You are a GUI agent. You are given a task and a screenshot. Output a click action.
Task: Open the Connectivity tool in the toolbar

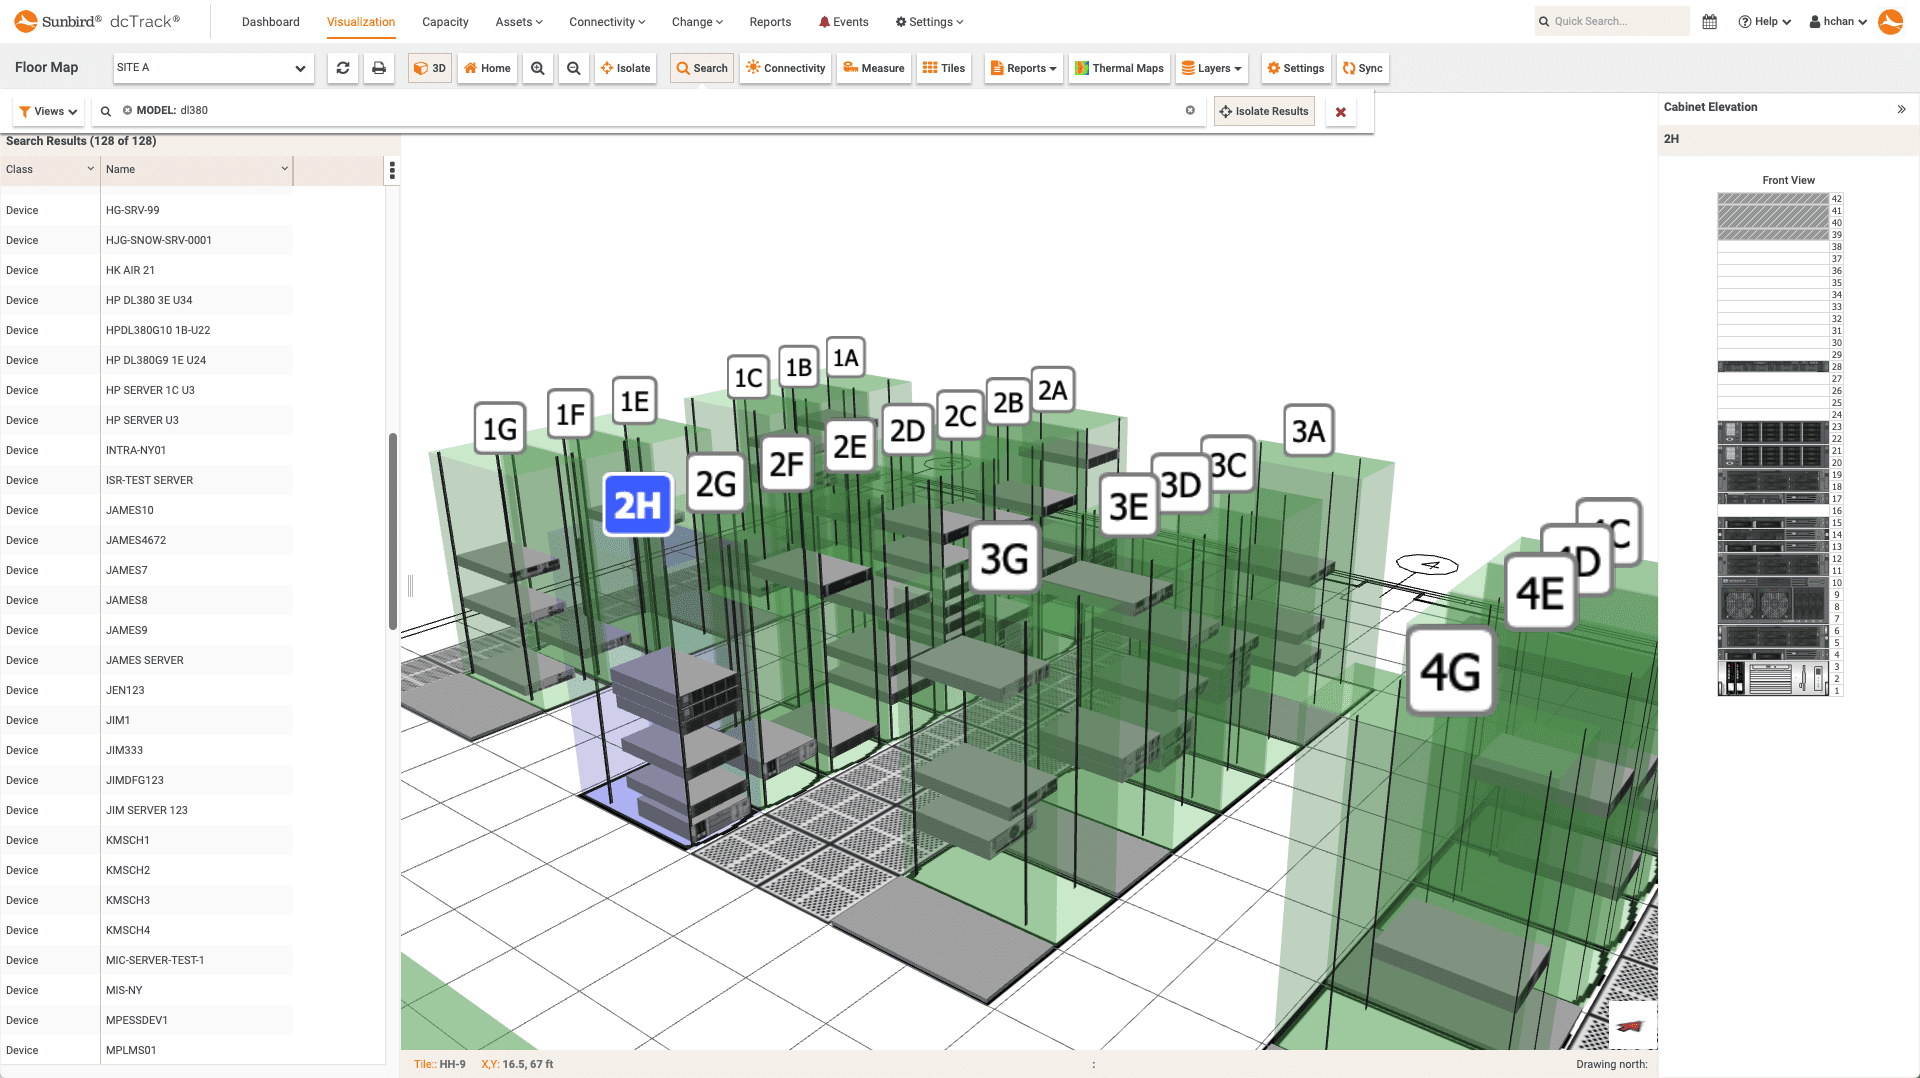[x=785, y=68]
